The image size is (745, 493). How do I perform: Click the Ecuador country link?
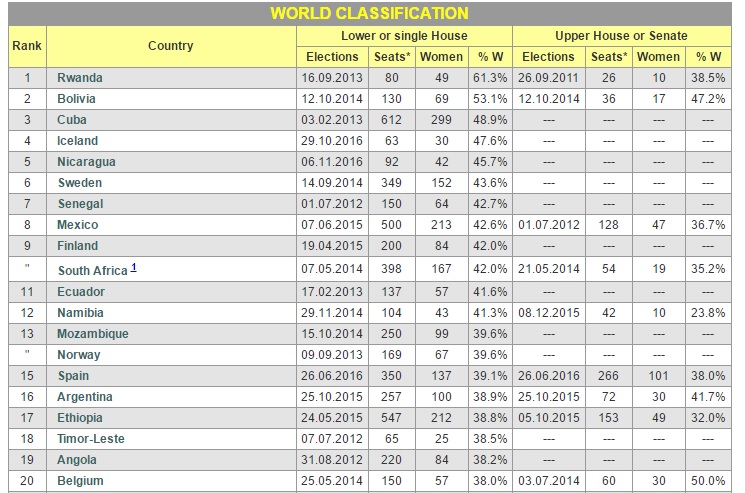pyautogui.click(x=81, y=292)
